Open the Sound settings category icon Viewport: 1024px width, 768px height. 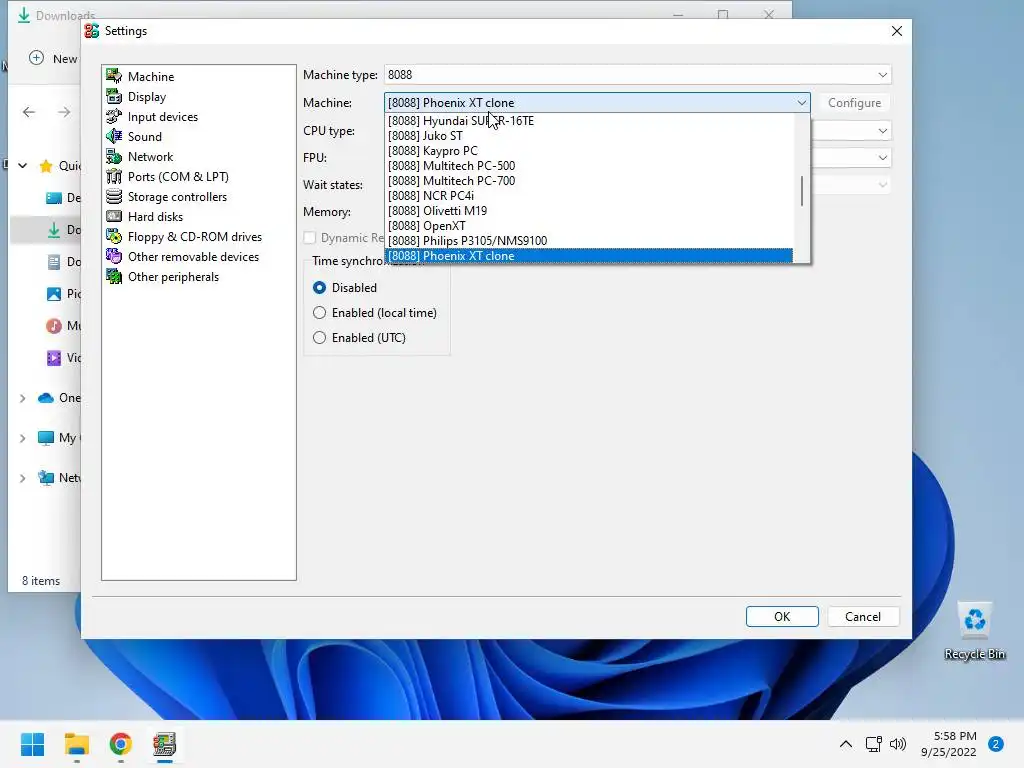pyautogui.click(x=114, y=136)
